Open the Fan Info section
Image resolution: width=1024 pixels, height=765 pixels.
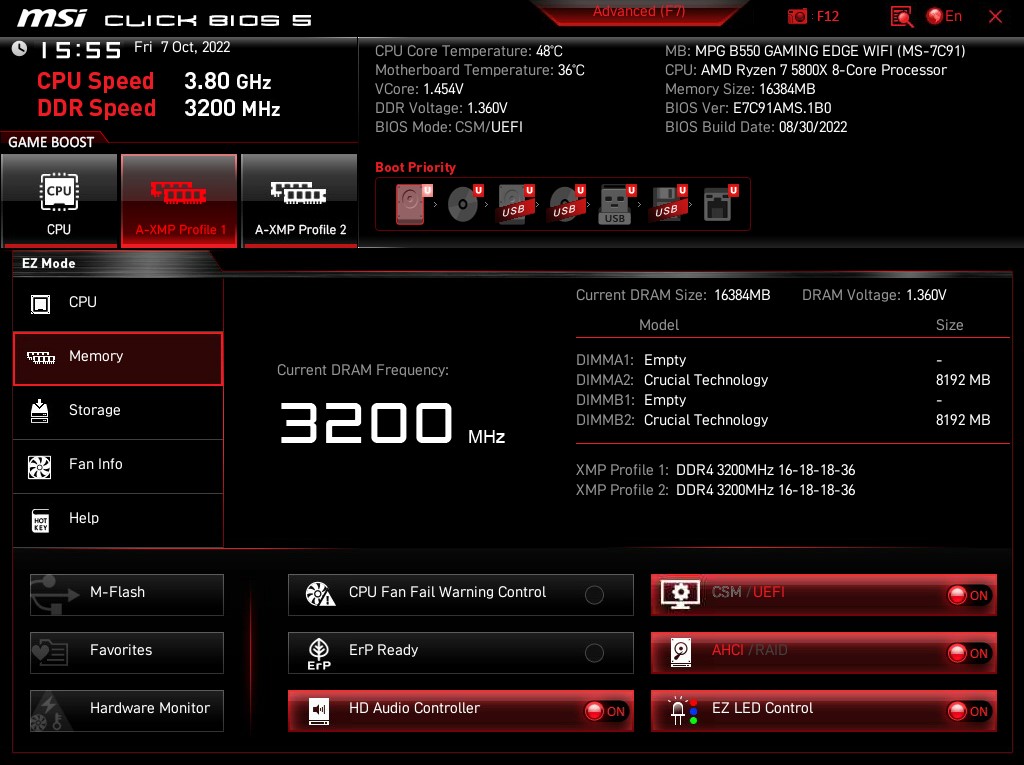point(118,466)
